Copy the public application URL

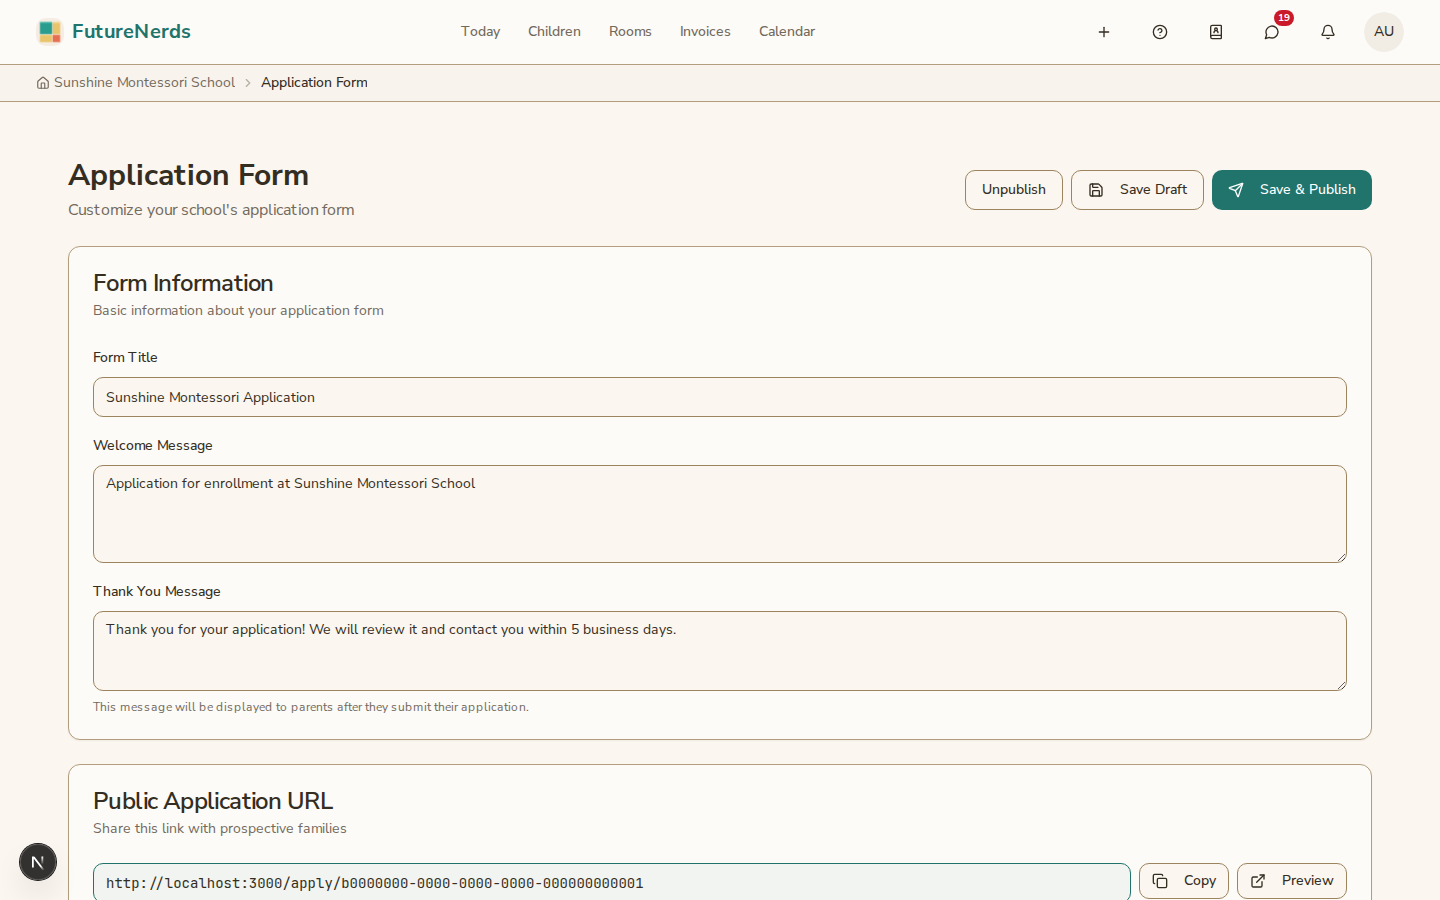coord(1184,881)
